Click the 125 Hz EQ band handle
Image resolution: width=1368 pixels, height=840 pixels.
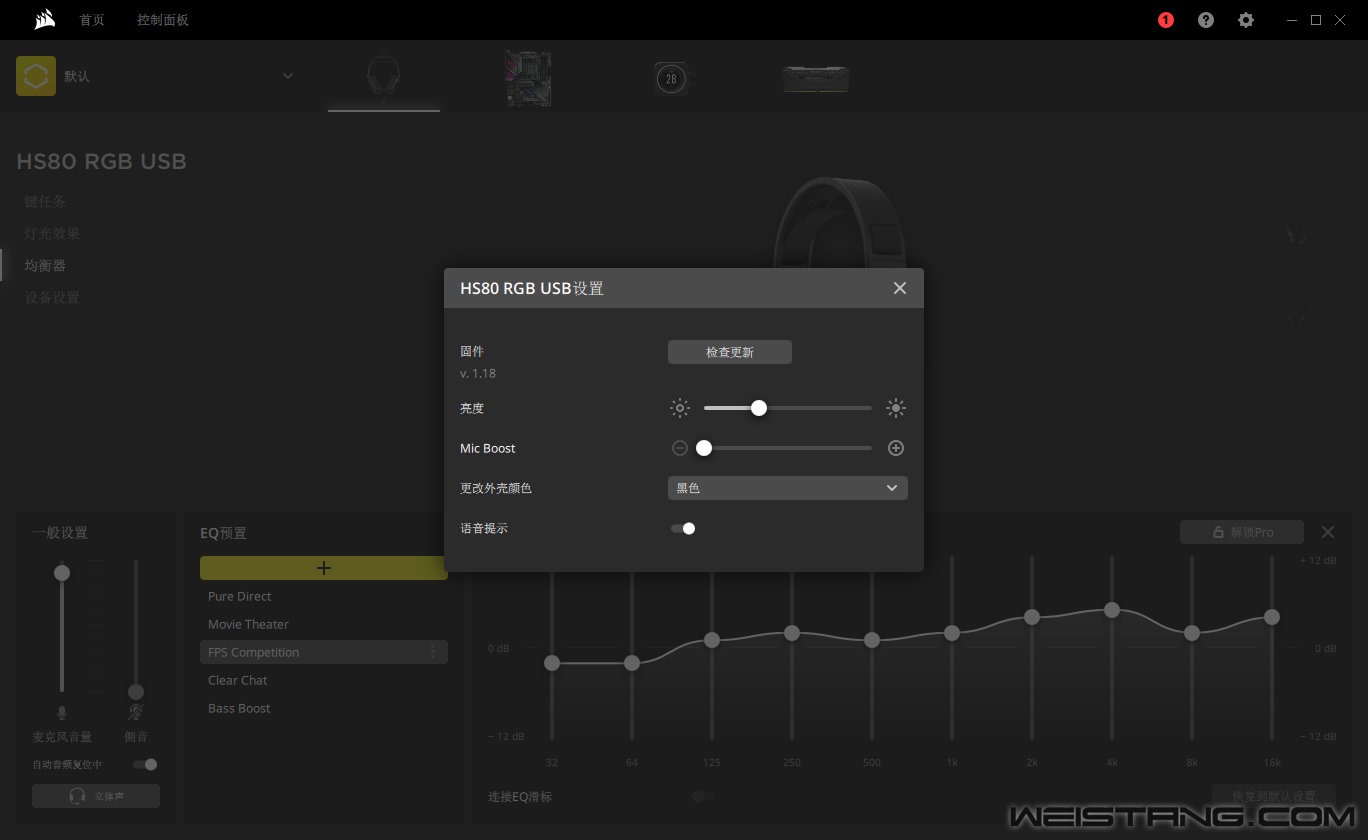pos(712,640)
